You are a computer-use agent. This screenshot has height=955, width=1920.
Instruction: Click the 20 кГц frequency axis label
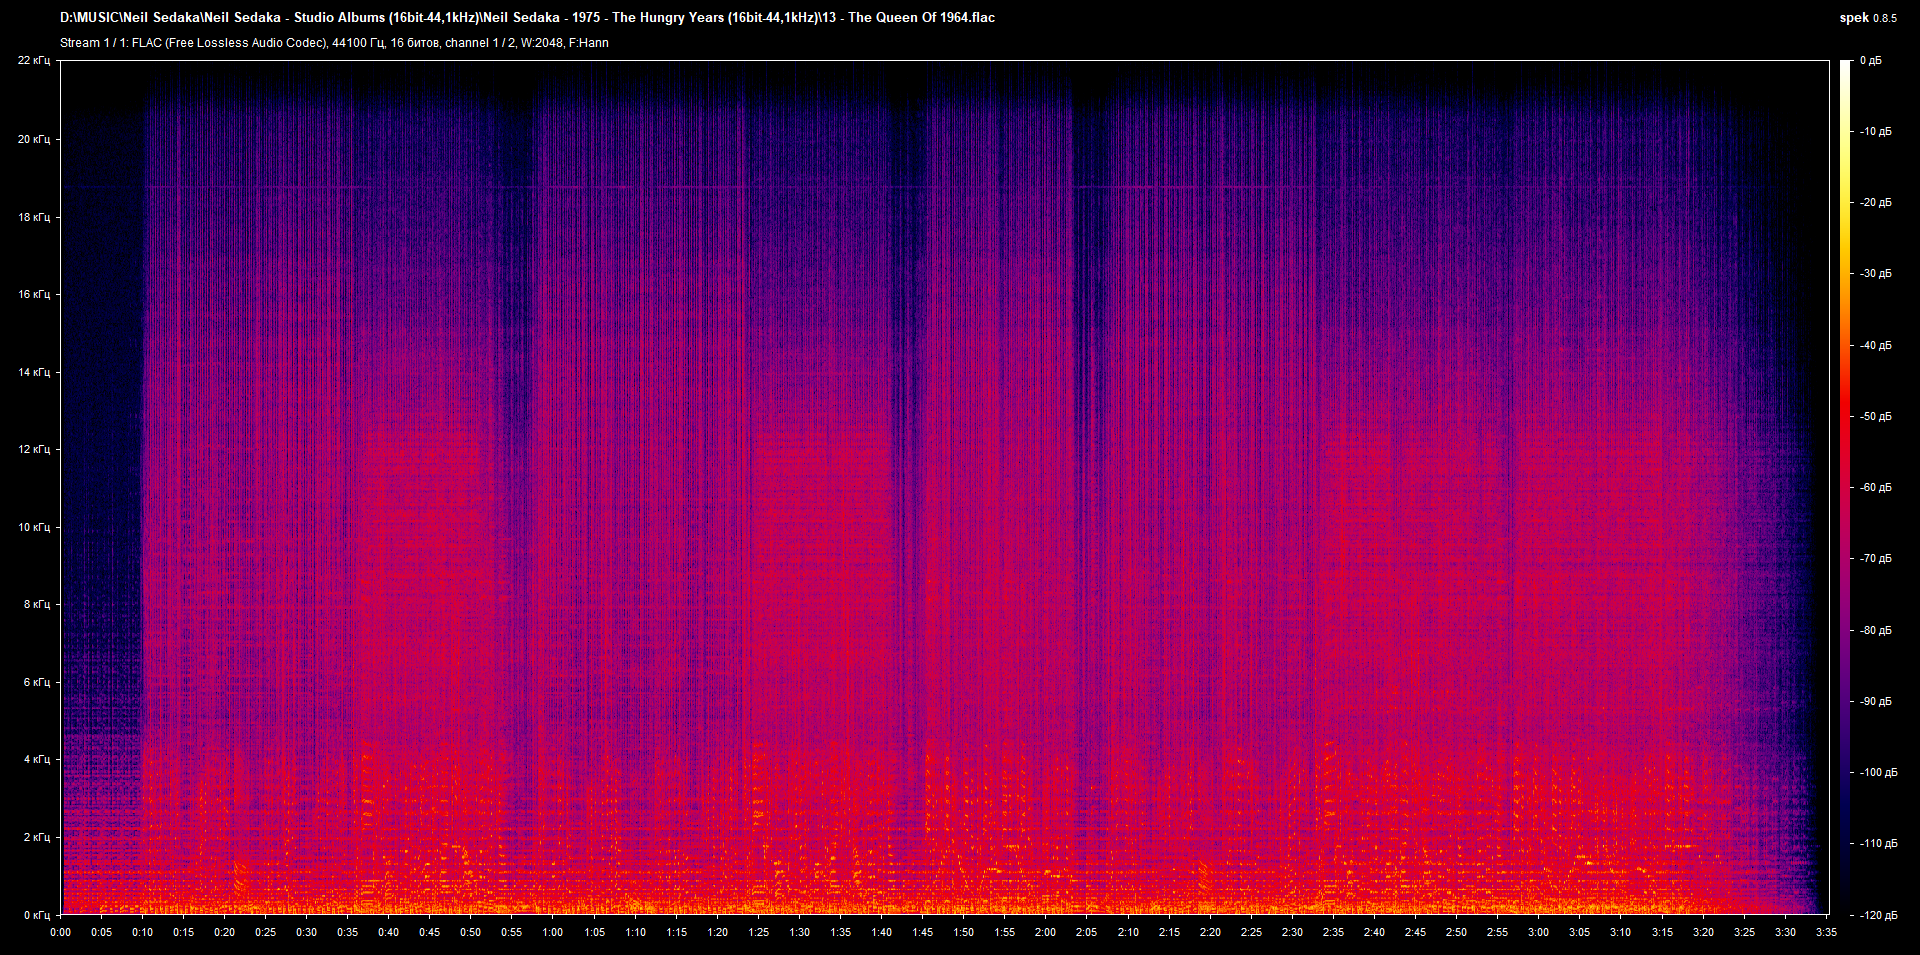coord(33,139)
